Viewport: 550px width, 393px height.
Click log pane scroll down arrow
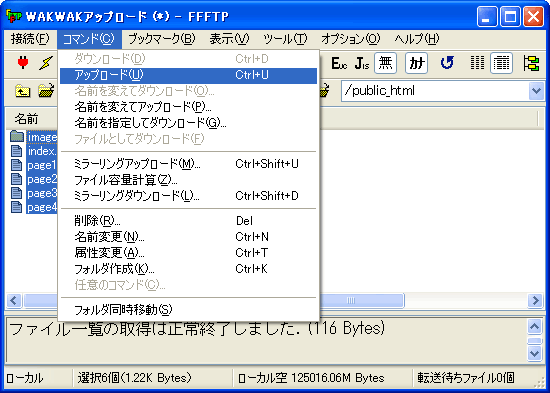coord(535,353)
